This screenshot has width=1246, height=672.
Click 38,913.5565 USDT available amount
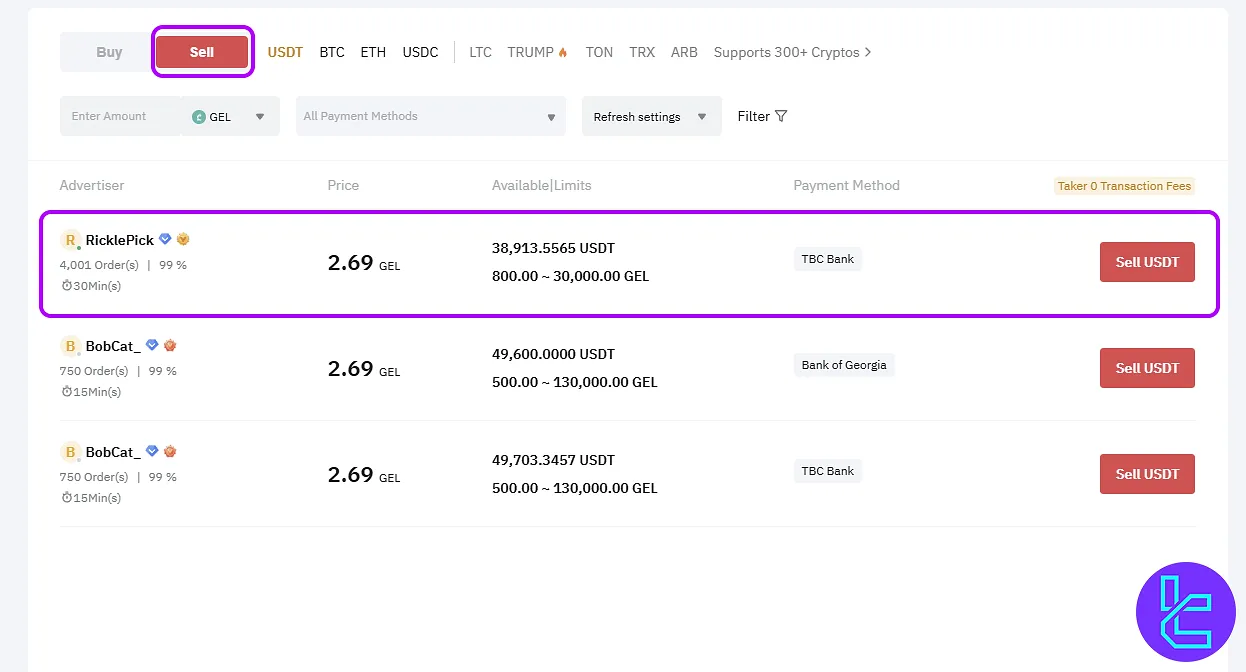pos(553,248)
